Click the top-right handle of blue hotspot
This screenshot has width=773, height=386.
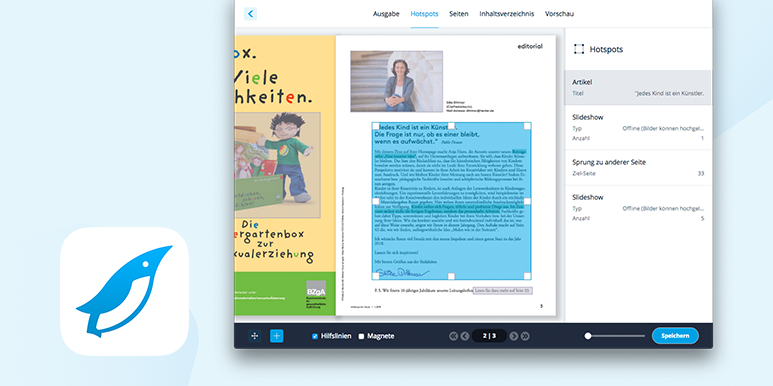[527, 126]
